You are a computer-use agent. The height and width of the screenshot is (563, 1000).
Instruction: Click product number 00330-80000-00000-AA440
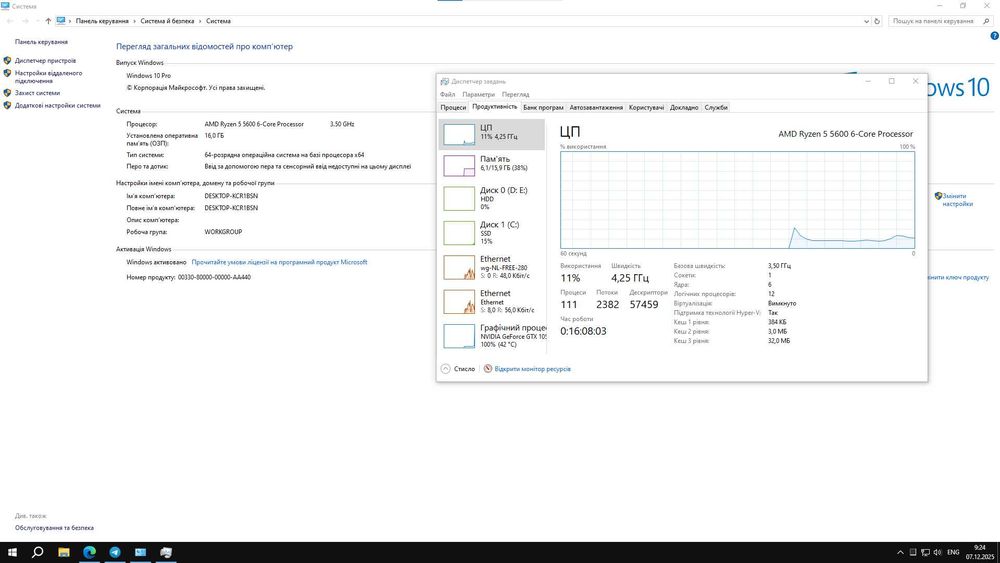point(214,277)
